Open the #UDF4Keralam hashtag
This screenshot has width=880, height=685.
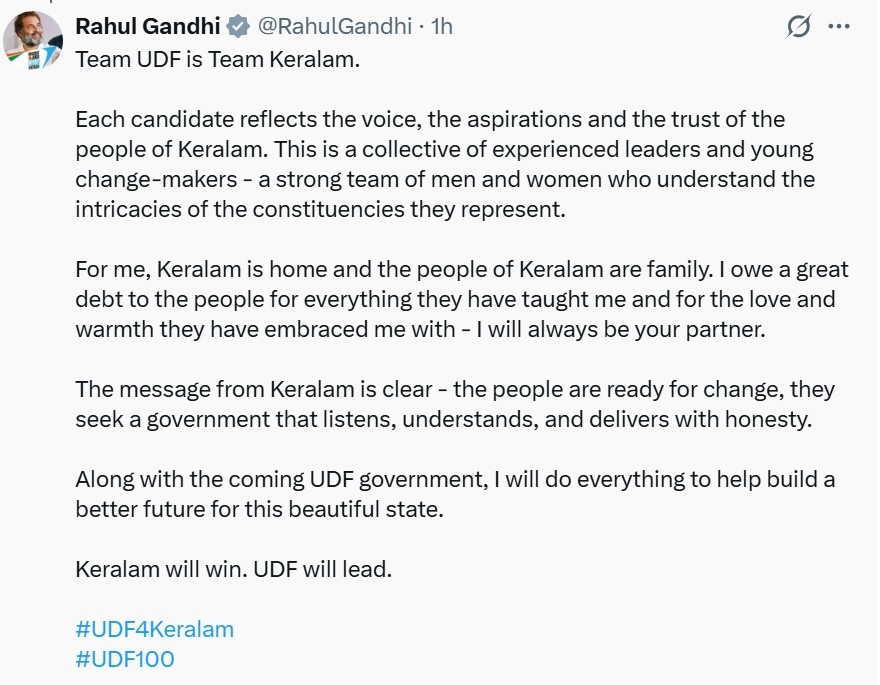pyautogui.click(x=154, y=629)
